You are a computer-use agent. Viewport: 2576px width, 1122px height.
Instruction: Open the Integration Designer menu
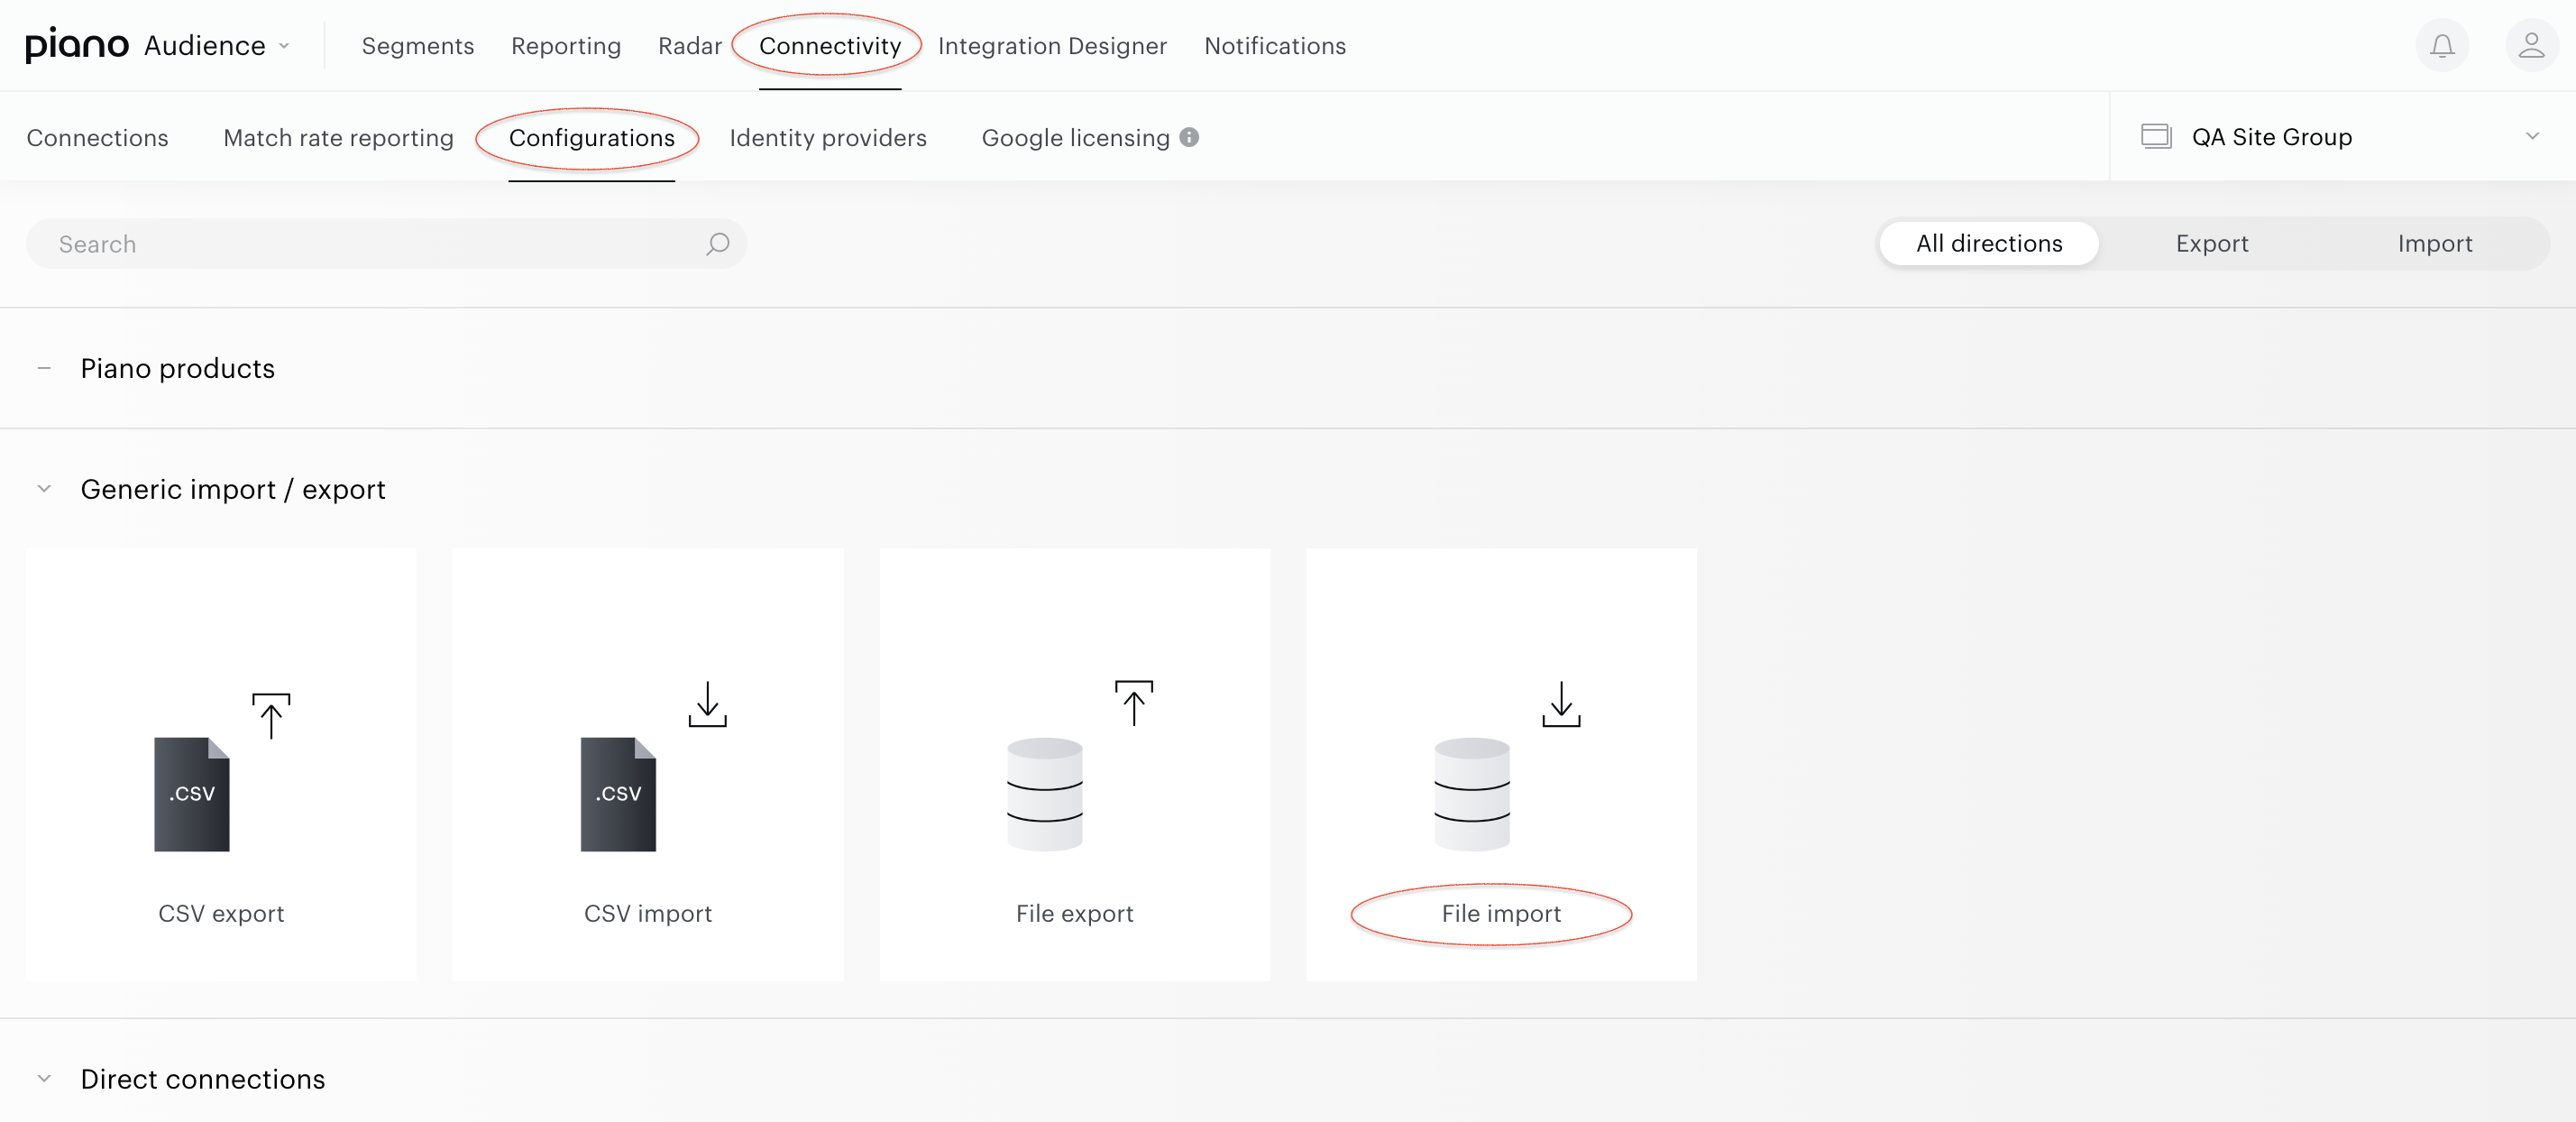(x=1052, y=46)
